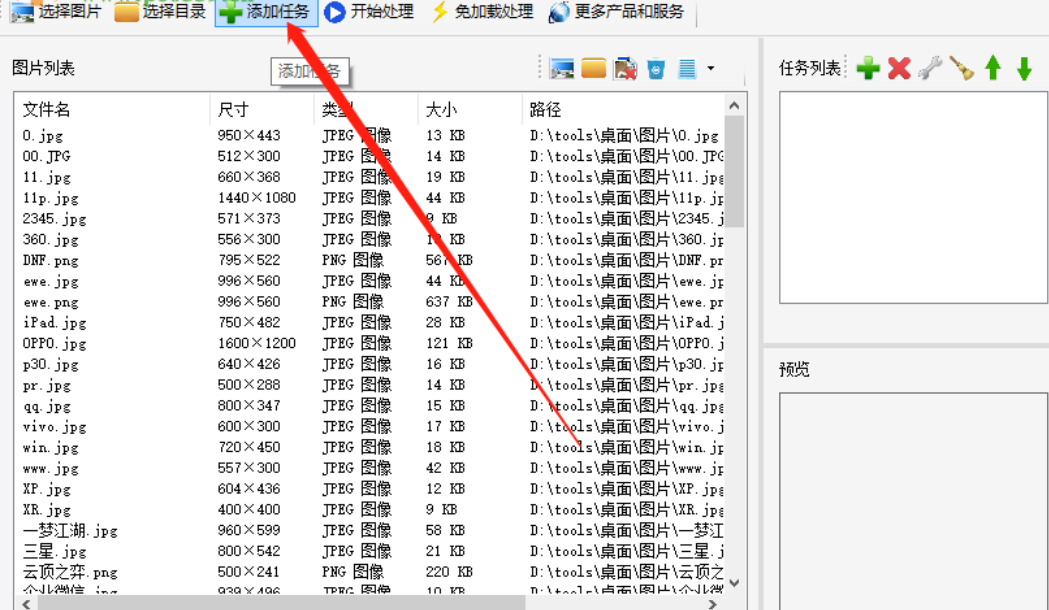The height and width of the screenshot is (610, 1049).
Task: Select the file 三星.jpg
Action: [54, 551]
